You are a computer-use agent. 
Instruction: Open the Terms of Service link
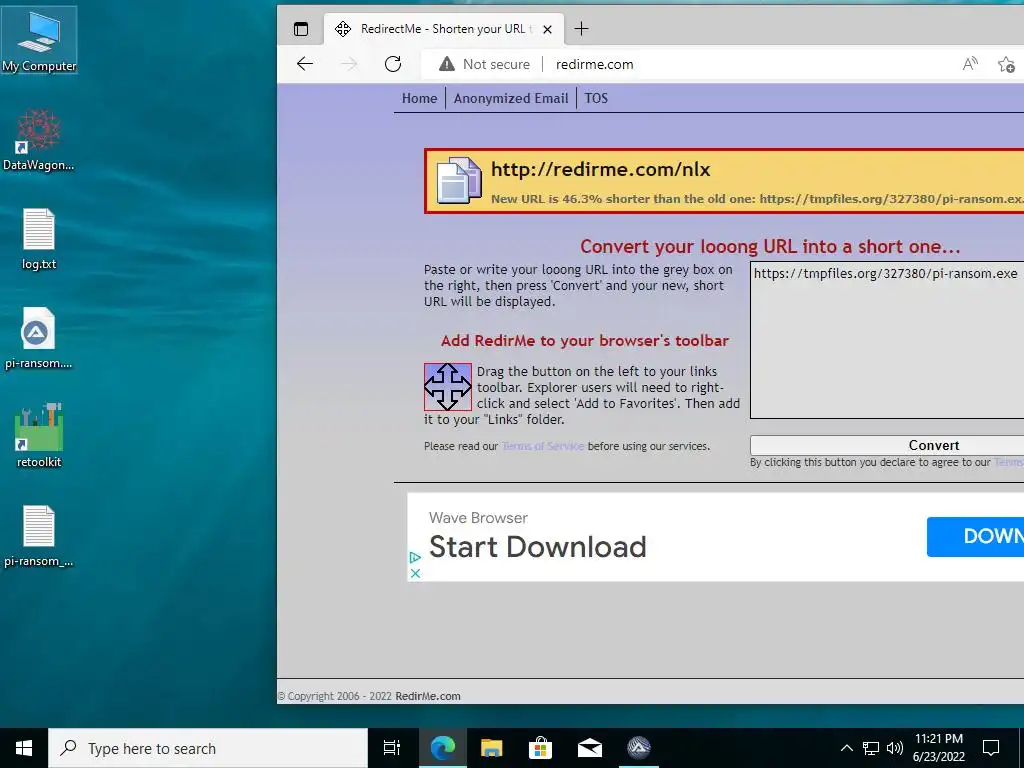[543, 446]
